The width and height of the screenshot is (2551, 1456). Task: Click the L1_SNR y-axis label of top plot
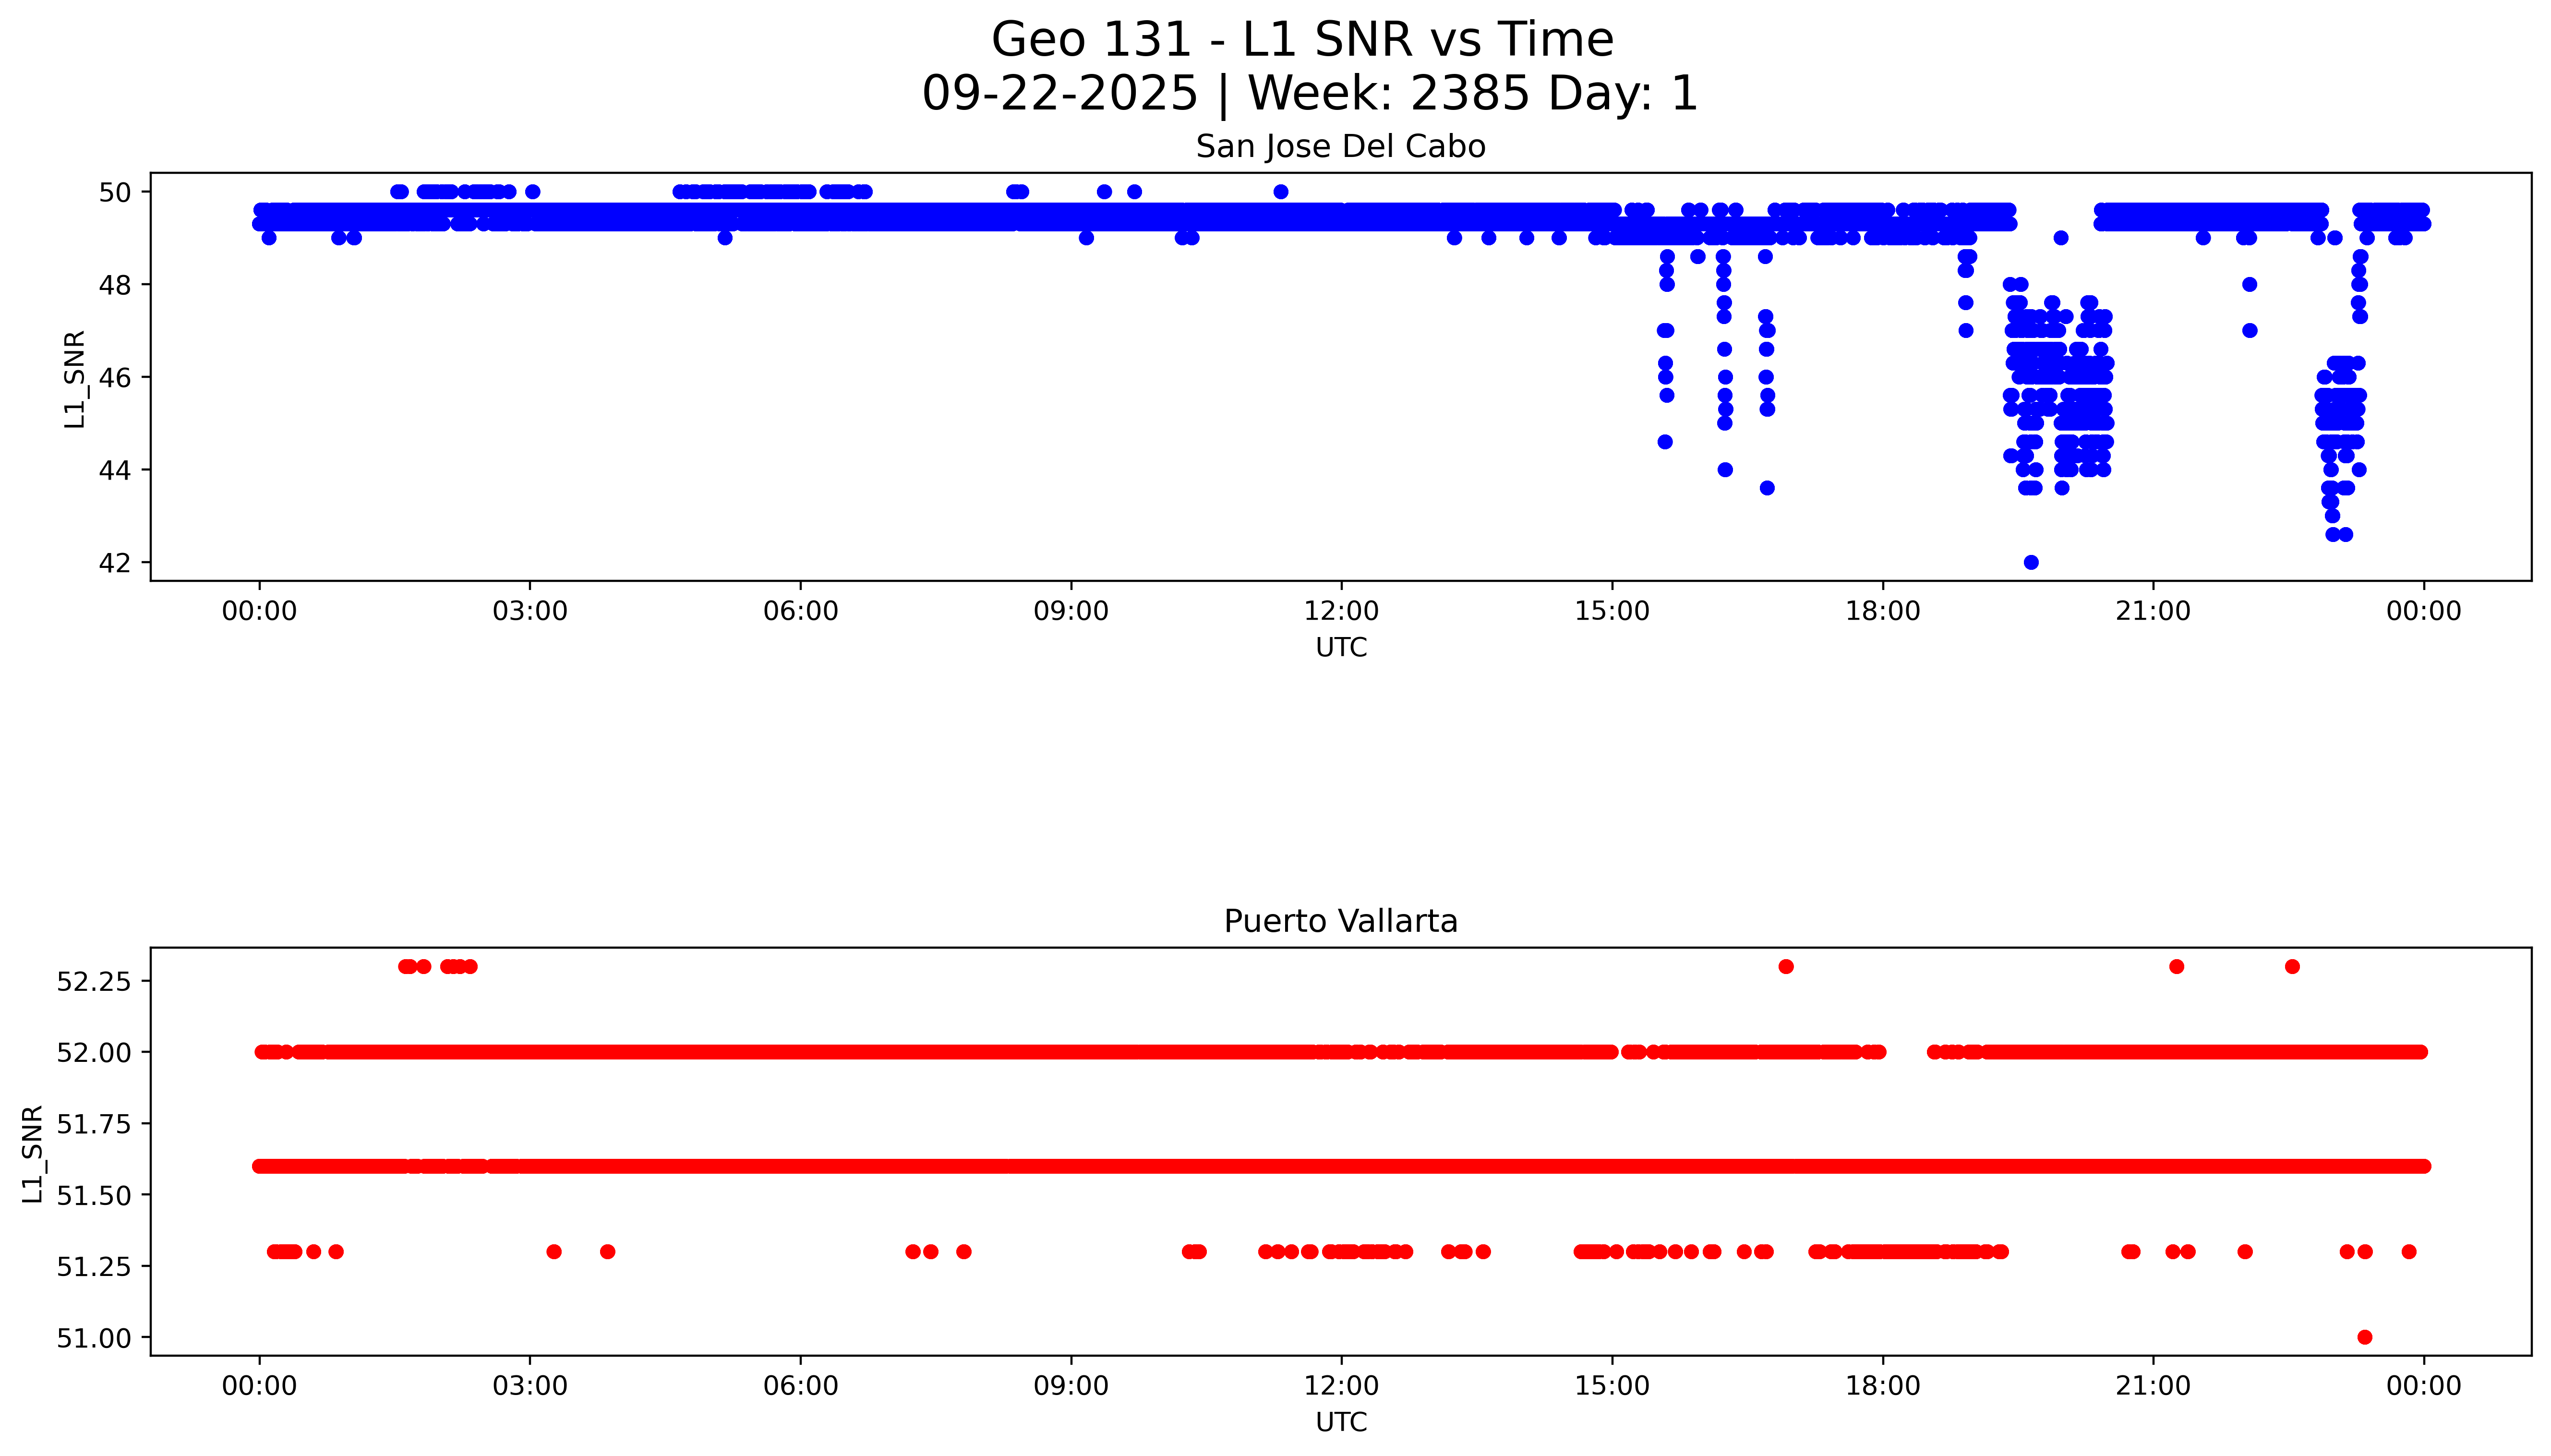click(75, 379)
